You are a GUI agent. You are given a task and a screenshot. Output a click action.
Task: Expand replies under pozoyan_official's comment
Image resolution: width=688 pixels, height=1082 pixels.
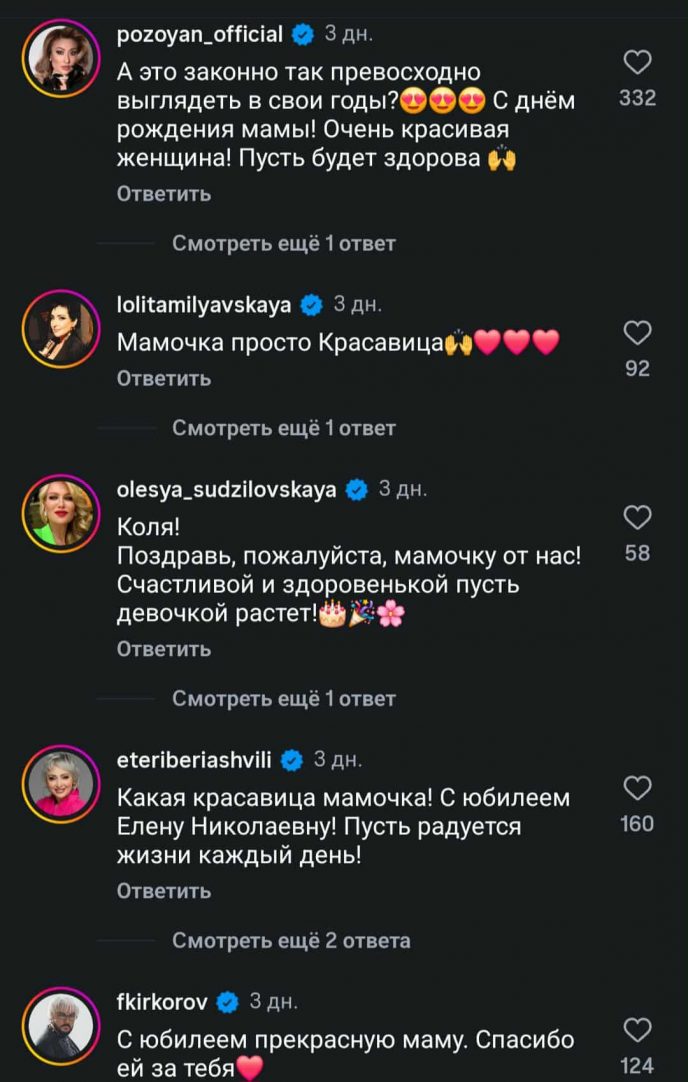284,243
